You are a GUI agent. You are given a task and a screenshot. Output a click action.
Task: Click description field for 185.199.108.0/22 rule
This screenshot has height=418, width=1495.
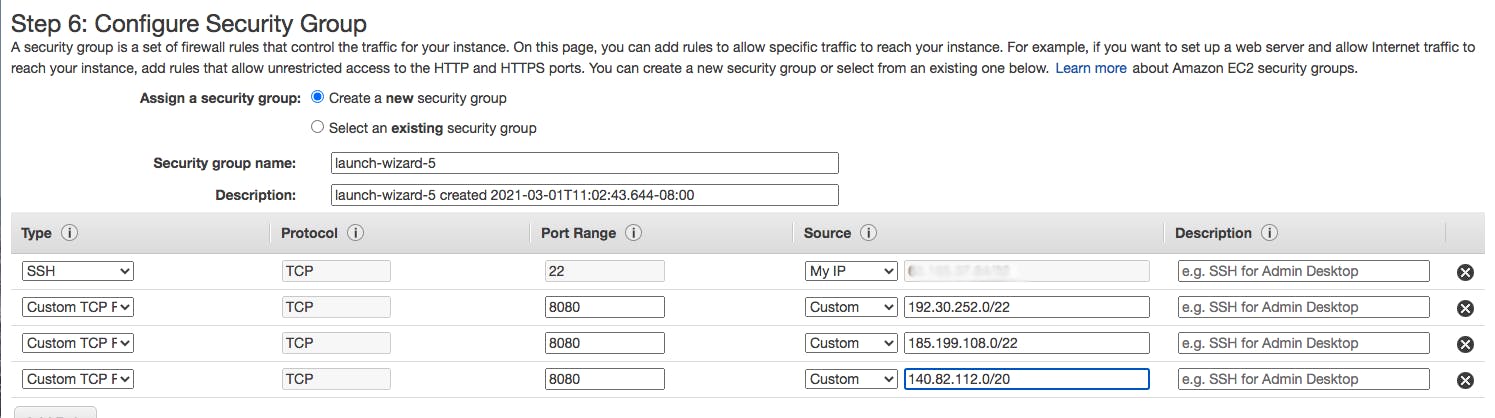pos(1304,343)
